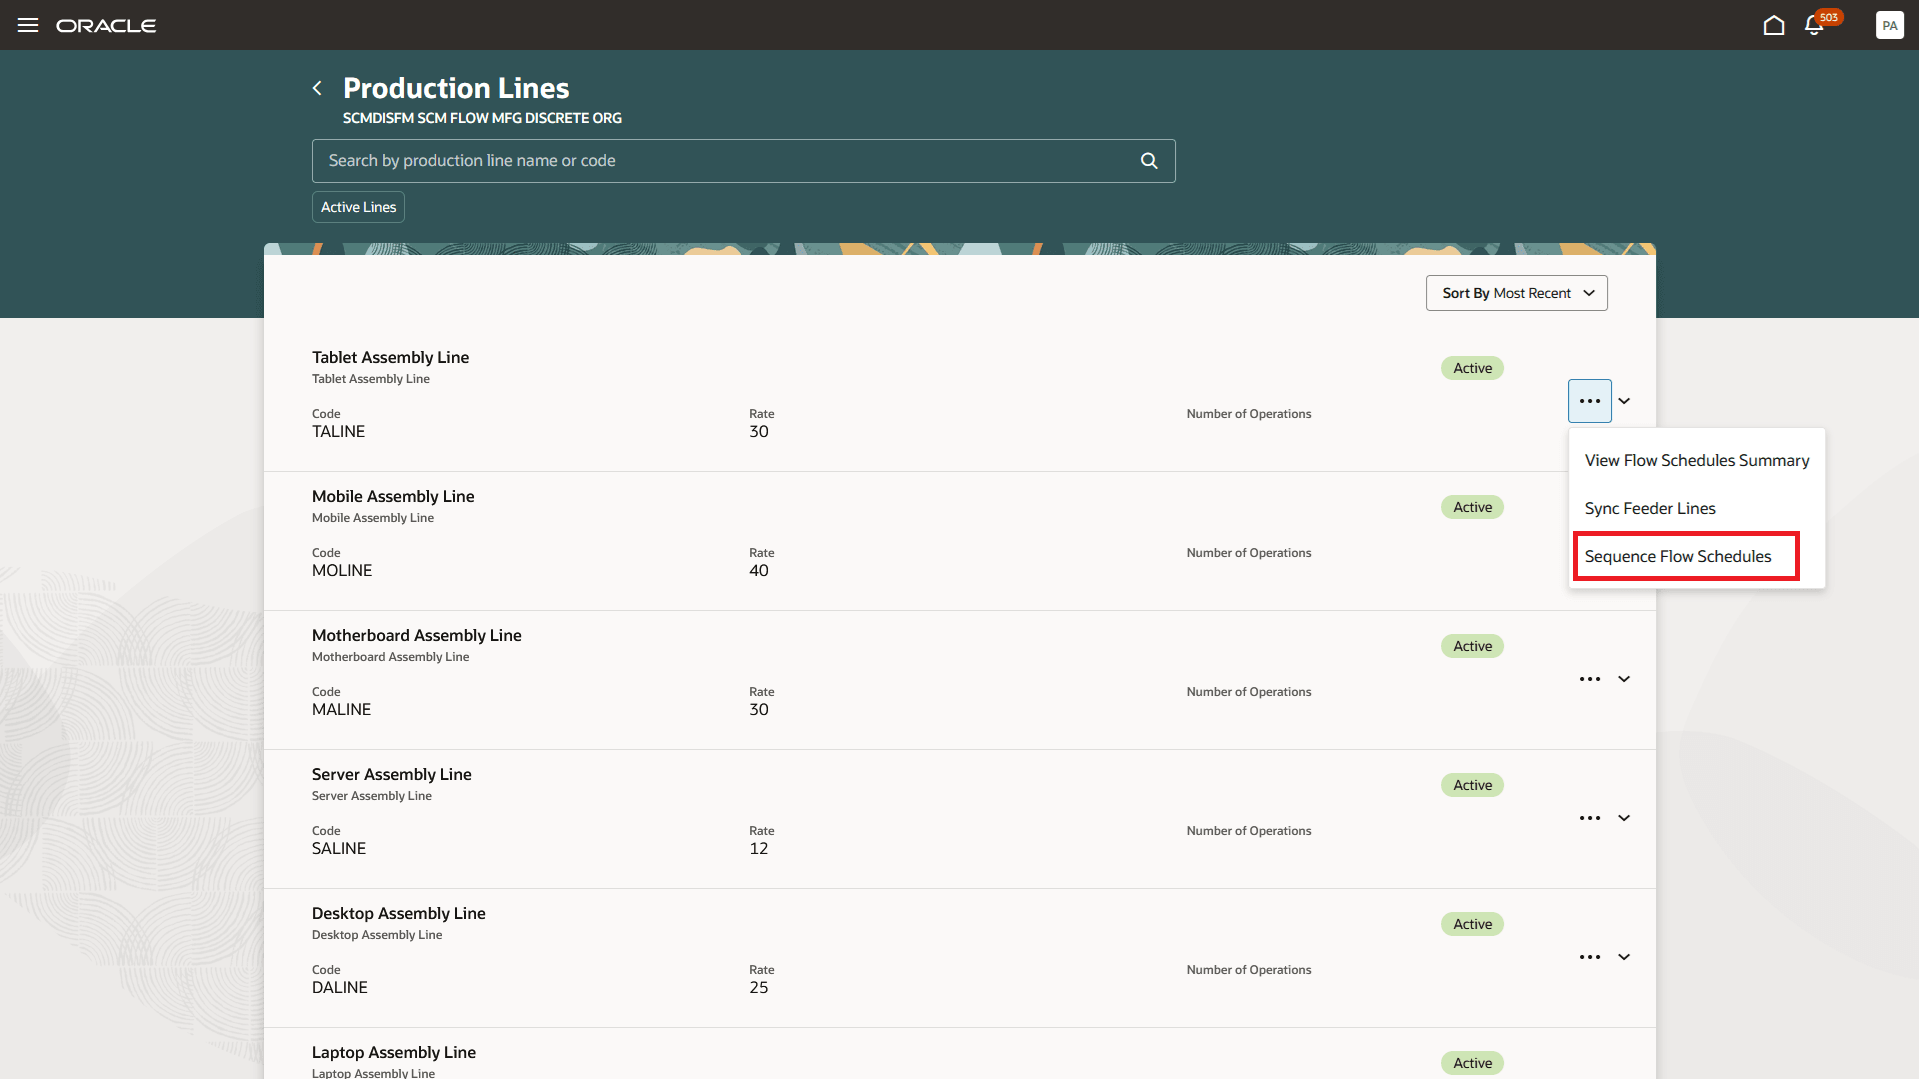Click the home icon

point(1774,25)
